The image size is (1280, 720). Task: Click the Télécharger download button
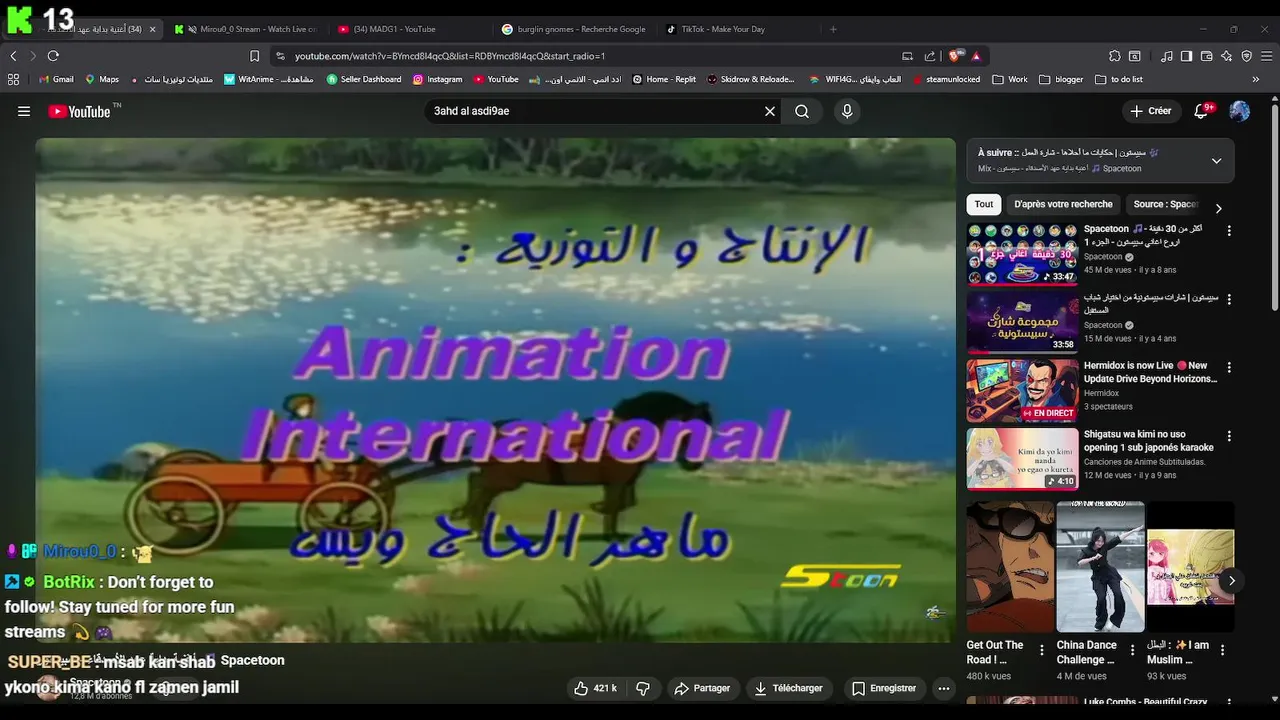[x=789, y=688]
